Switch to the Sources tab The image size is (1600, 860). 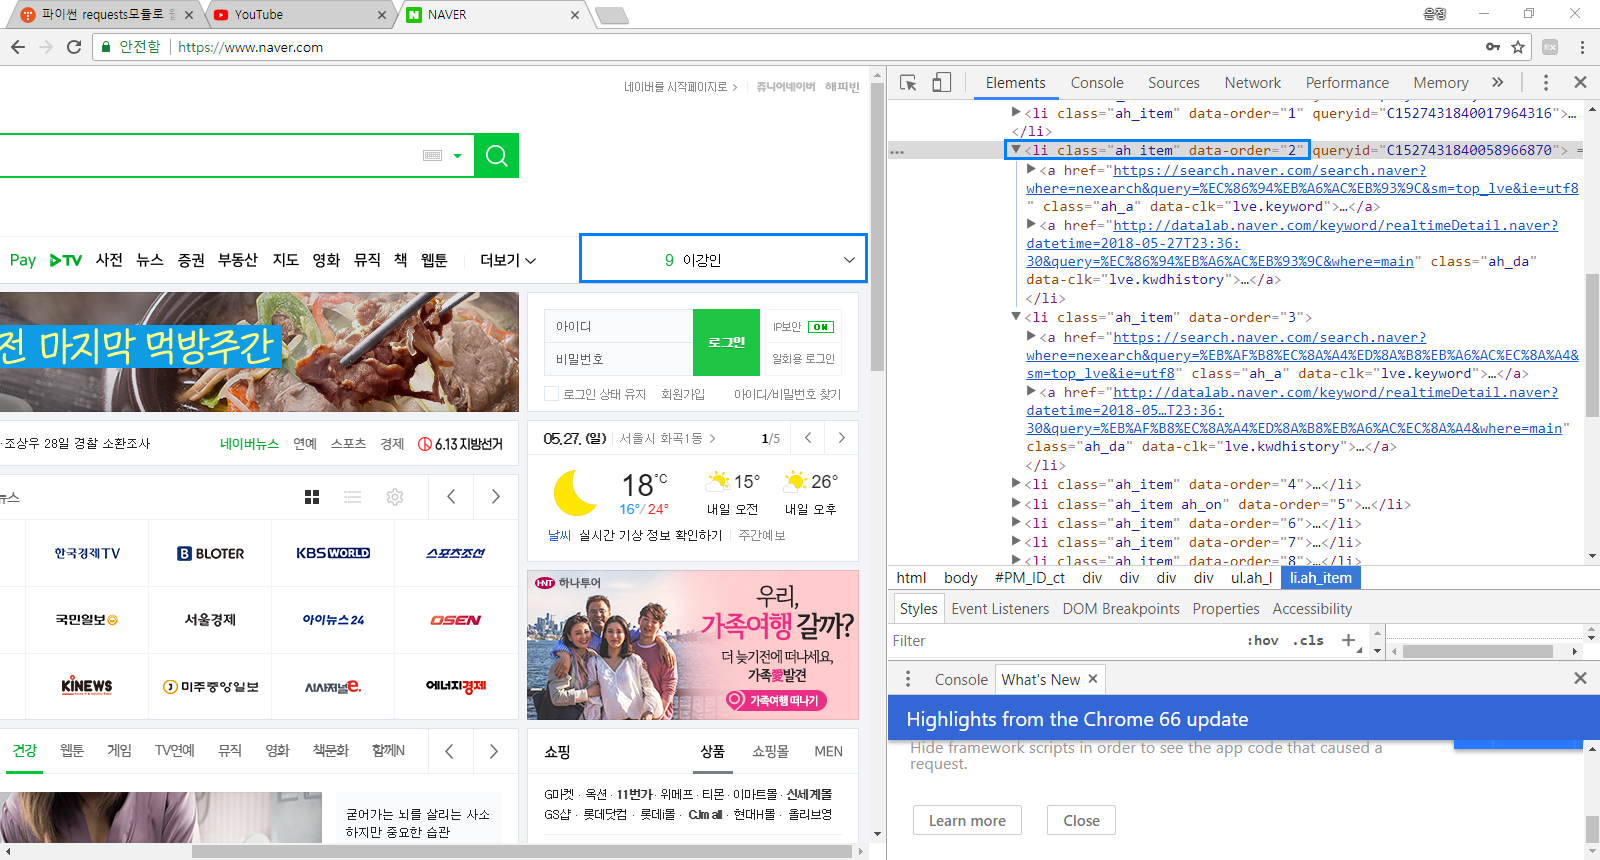click(1174, 83)
